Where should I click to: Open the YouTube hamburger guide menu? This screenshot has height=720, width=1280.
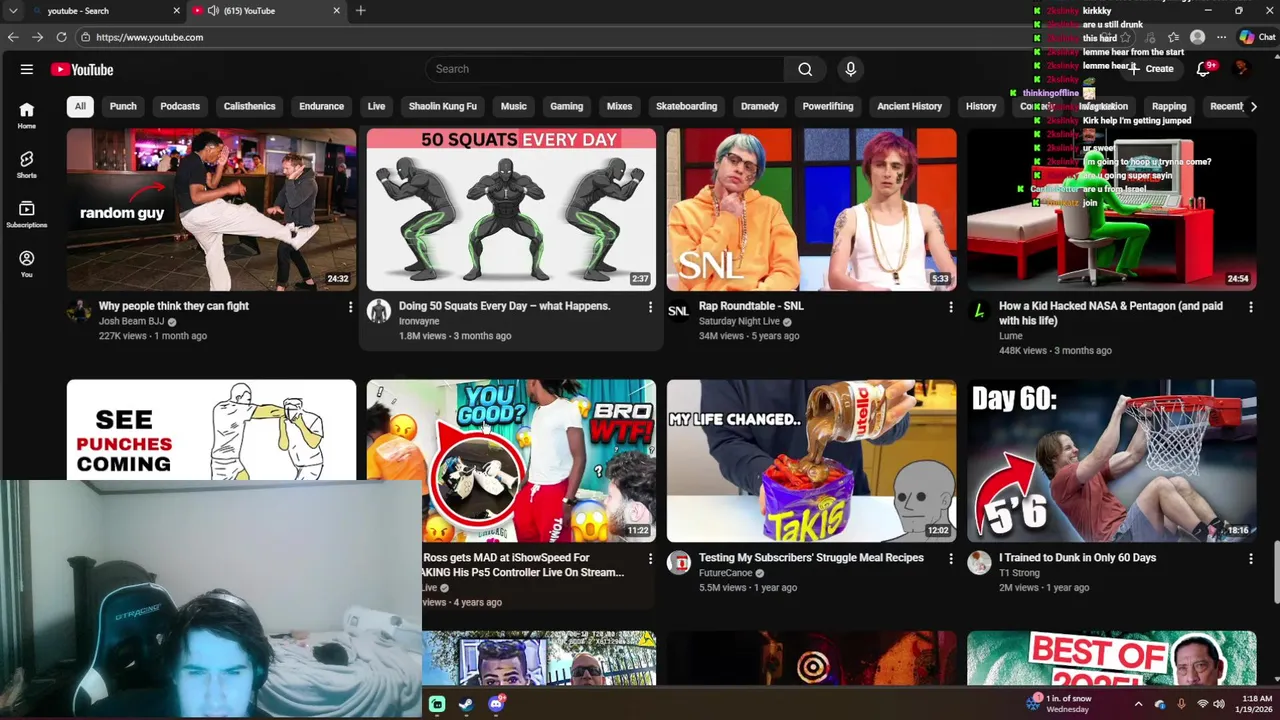pos(27,69)
